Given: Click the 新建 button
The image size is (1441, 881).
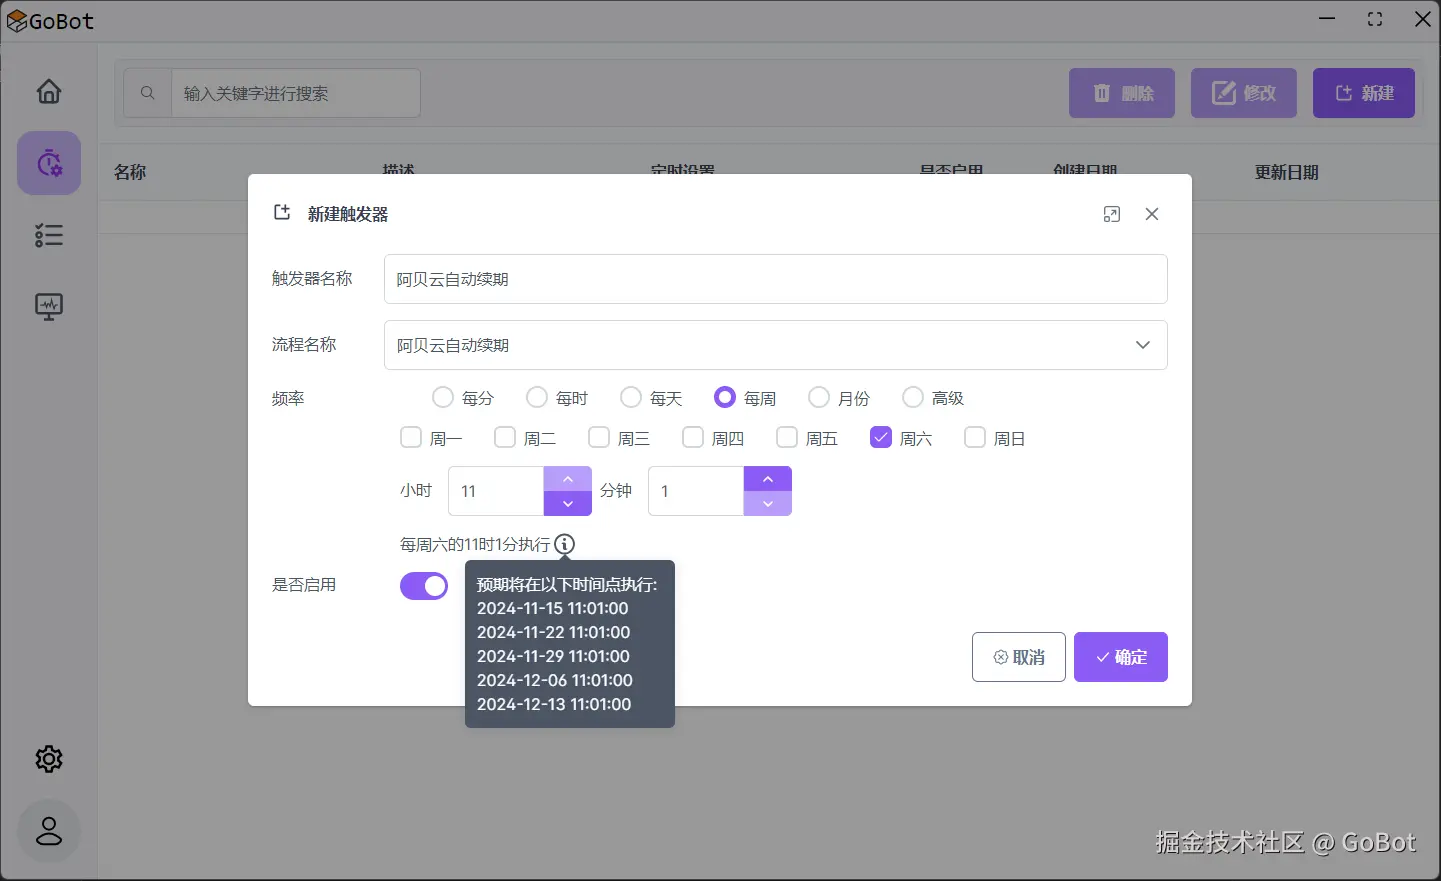Looking at the screenshot, I should 1363,92.
